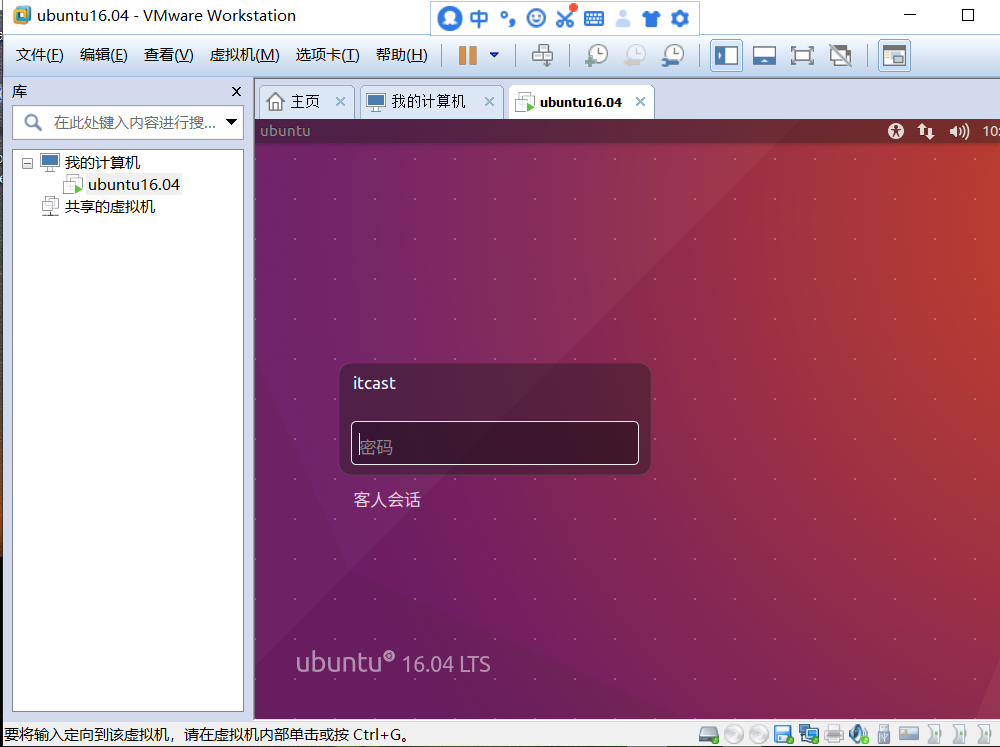Screen dimensions: 1000x747
Task: Click the Ubuntu accessibility icon
Action: coord(895,131)
